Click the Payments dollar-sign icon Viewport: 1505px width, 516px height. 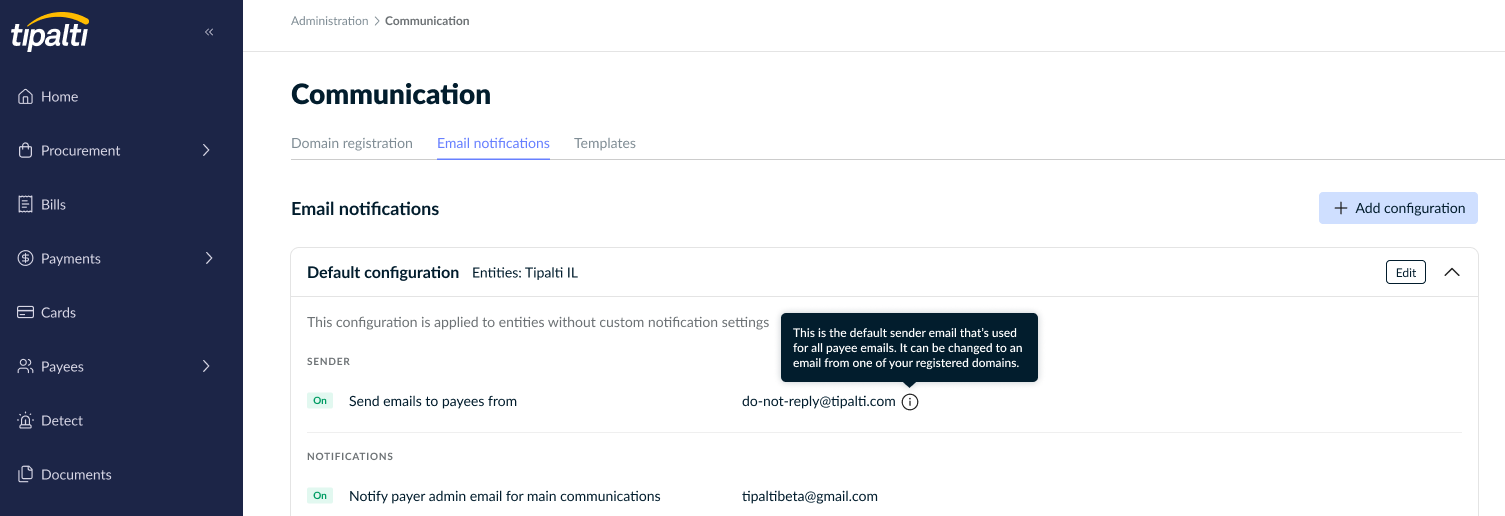[26, 258]
